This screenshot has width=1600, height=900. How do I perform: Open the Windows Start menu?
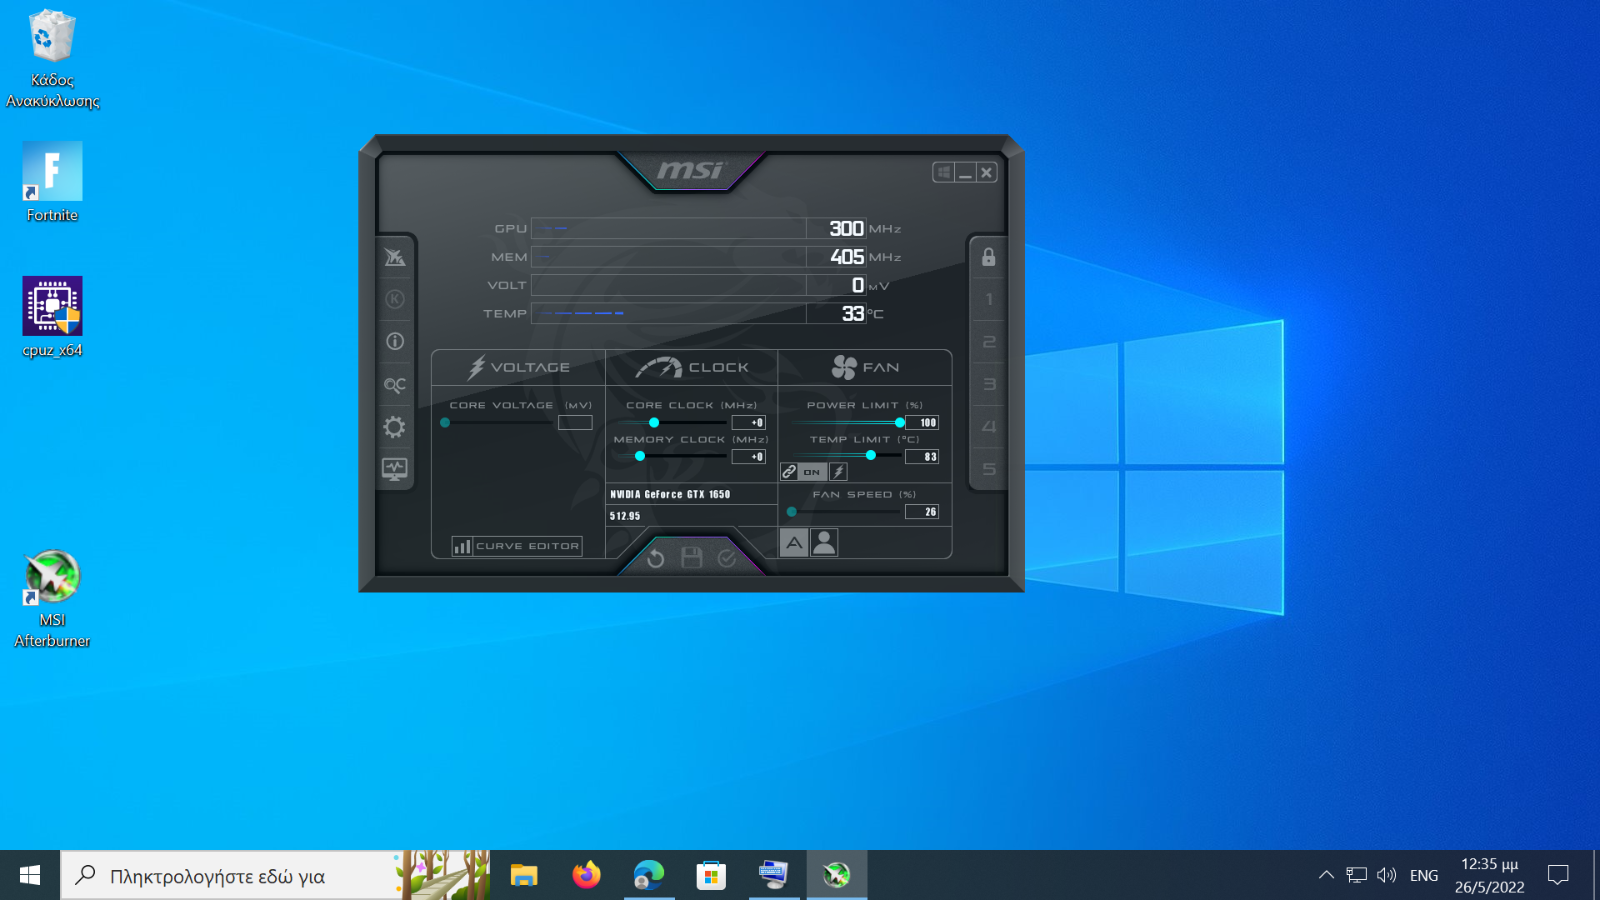coord(30,875)
